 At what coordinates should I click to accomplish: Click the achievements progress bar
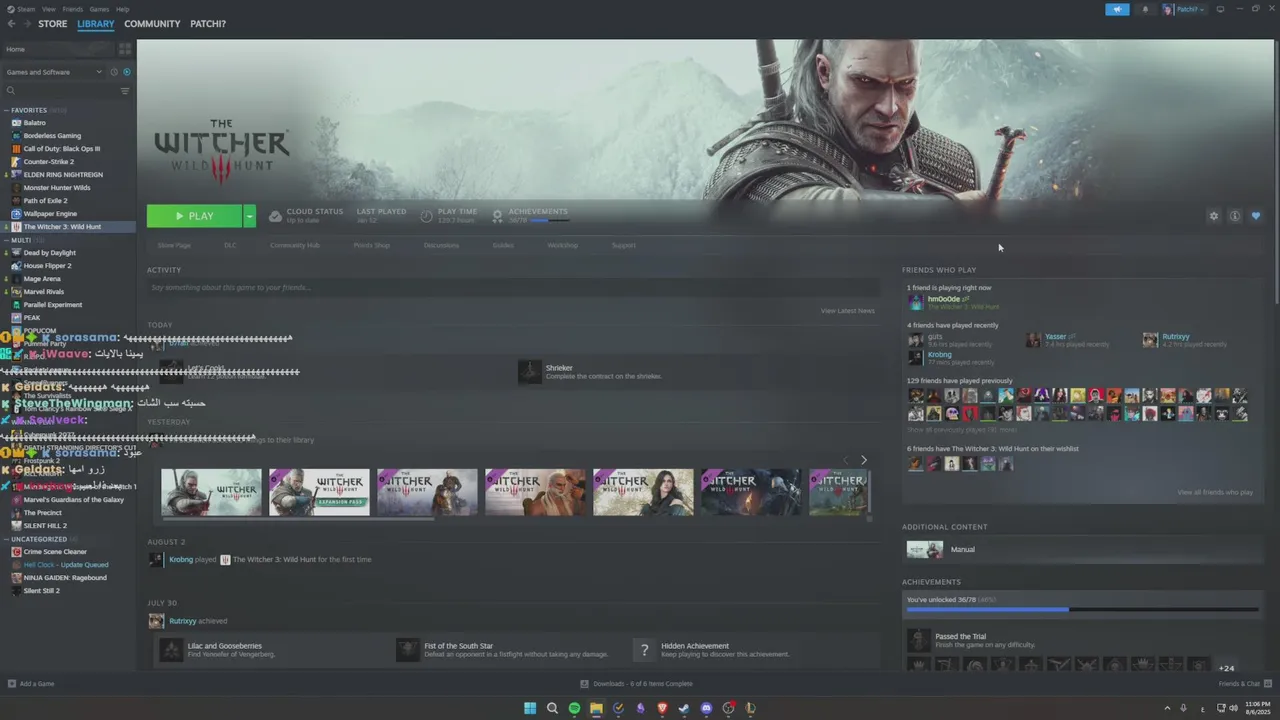pos(1082,609)
